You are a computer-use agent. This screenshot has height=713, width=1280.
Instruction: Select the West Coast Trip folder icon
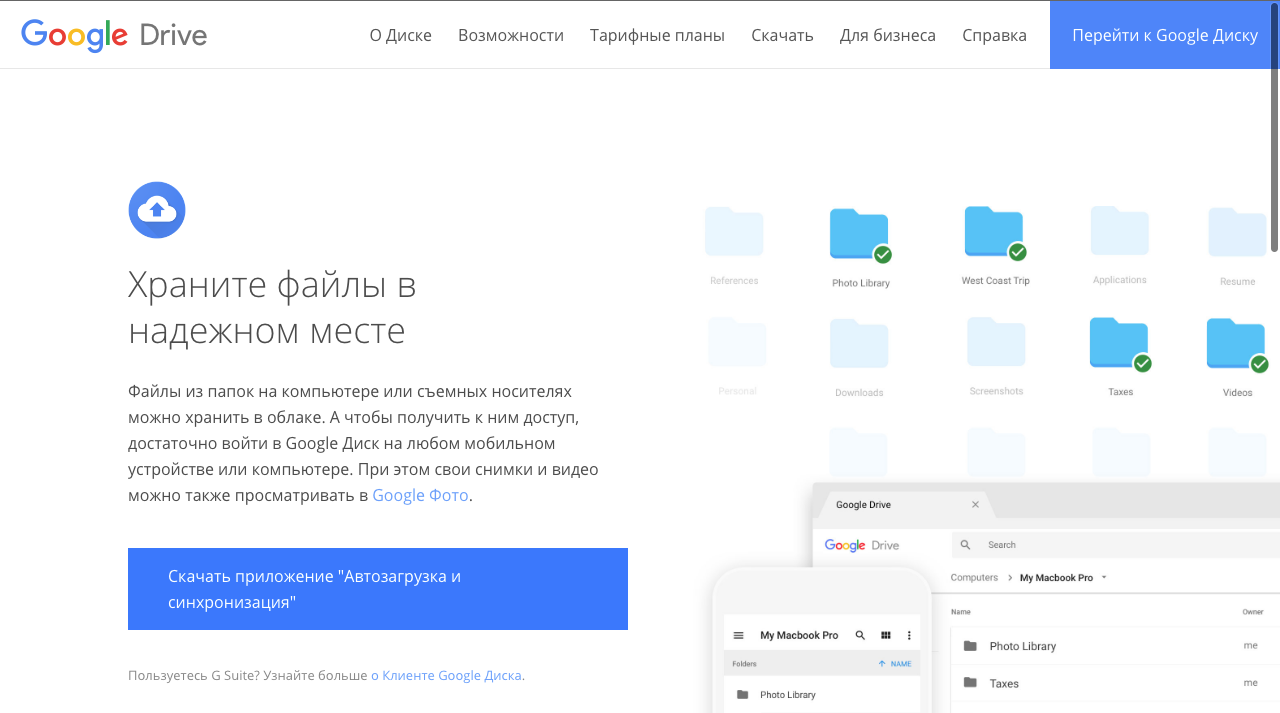pos(994,233)
